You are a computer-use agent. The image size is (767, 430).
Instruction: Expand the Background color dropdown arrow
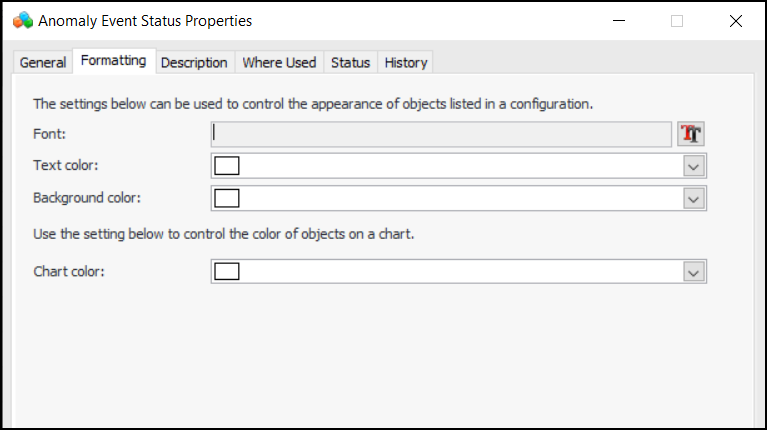click(694, 198)
